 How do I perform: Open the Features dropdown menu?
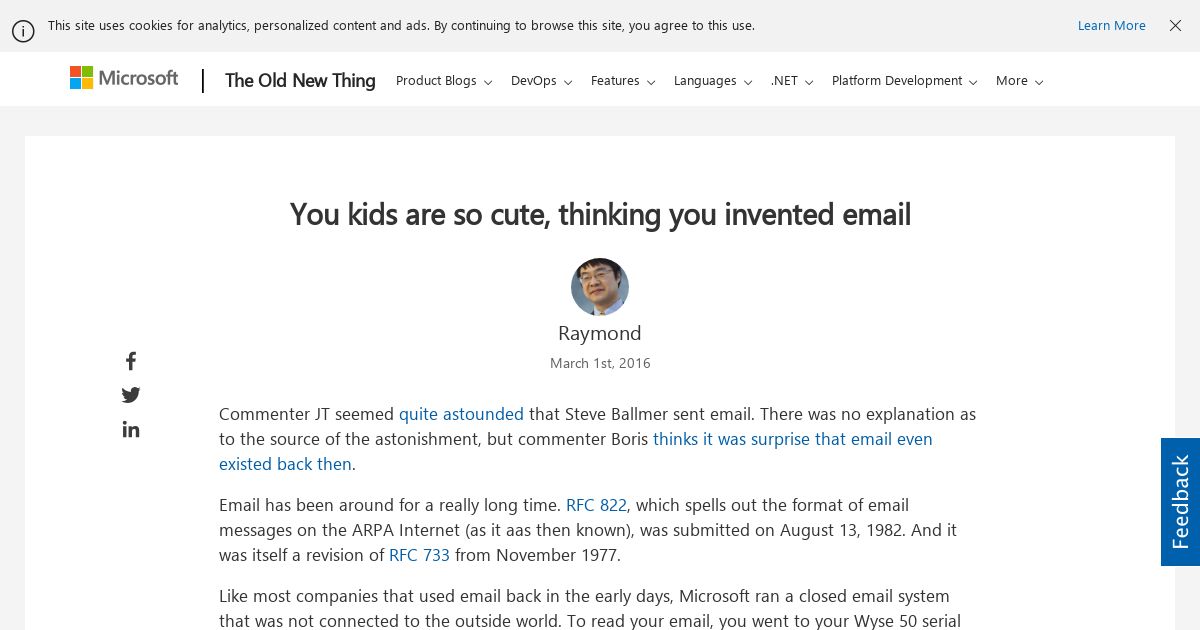623,81
